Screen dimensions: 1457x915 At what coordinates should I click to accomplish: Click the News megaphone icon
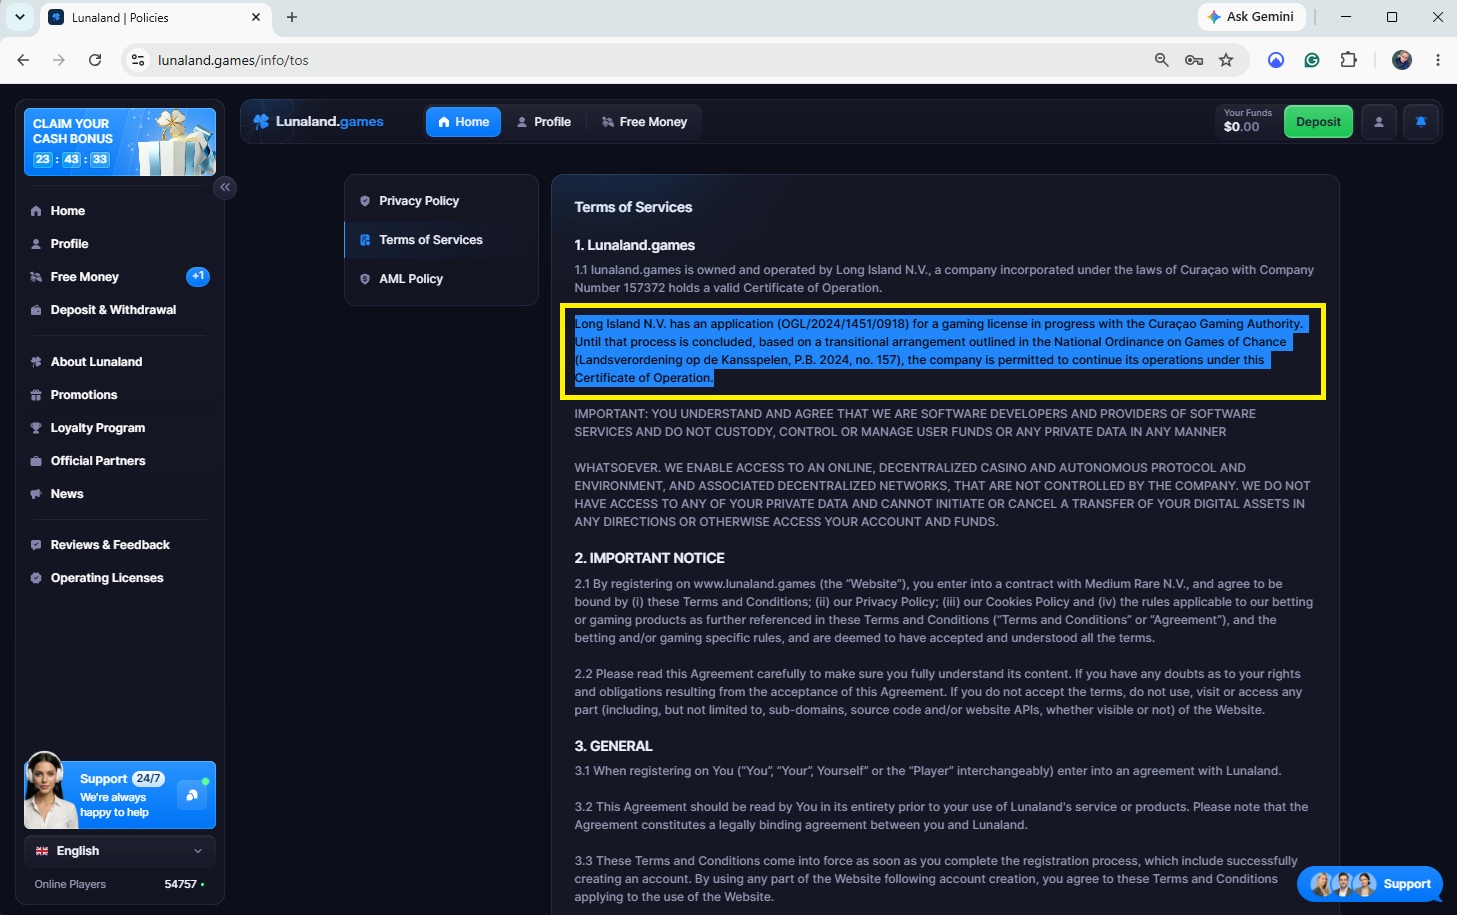tap(36, 494)
